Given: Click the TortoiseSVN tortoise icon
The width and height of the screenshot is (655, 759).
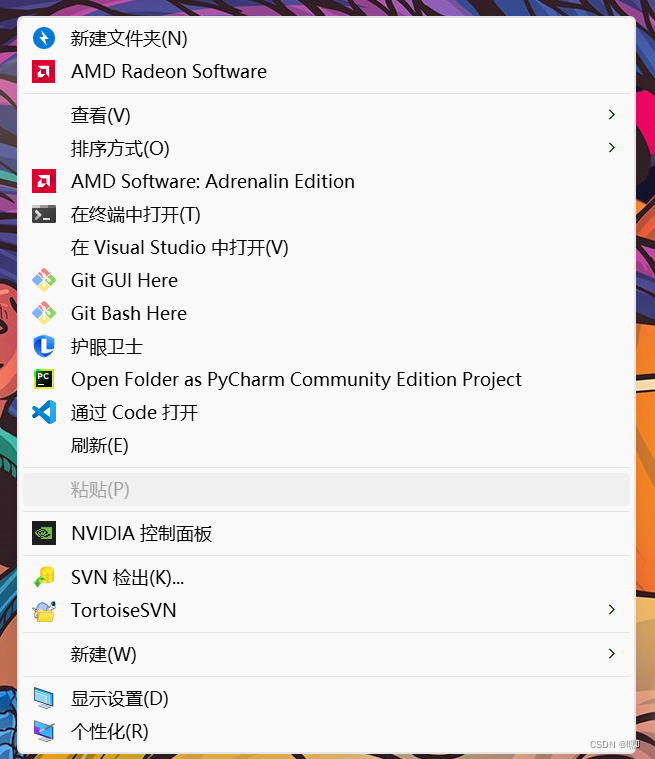Looking at the screenshot, I should (44, 610).
